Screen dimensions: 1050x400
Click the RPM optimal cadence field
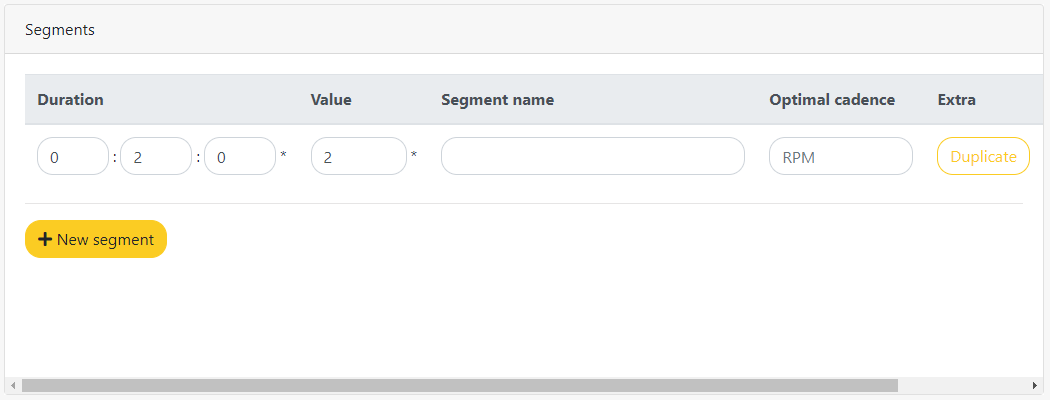841,156
